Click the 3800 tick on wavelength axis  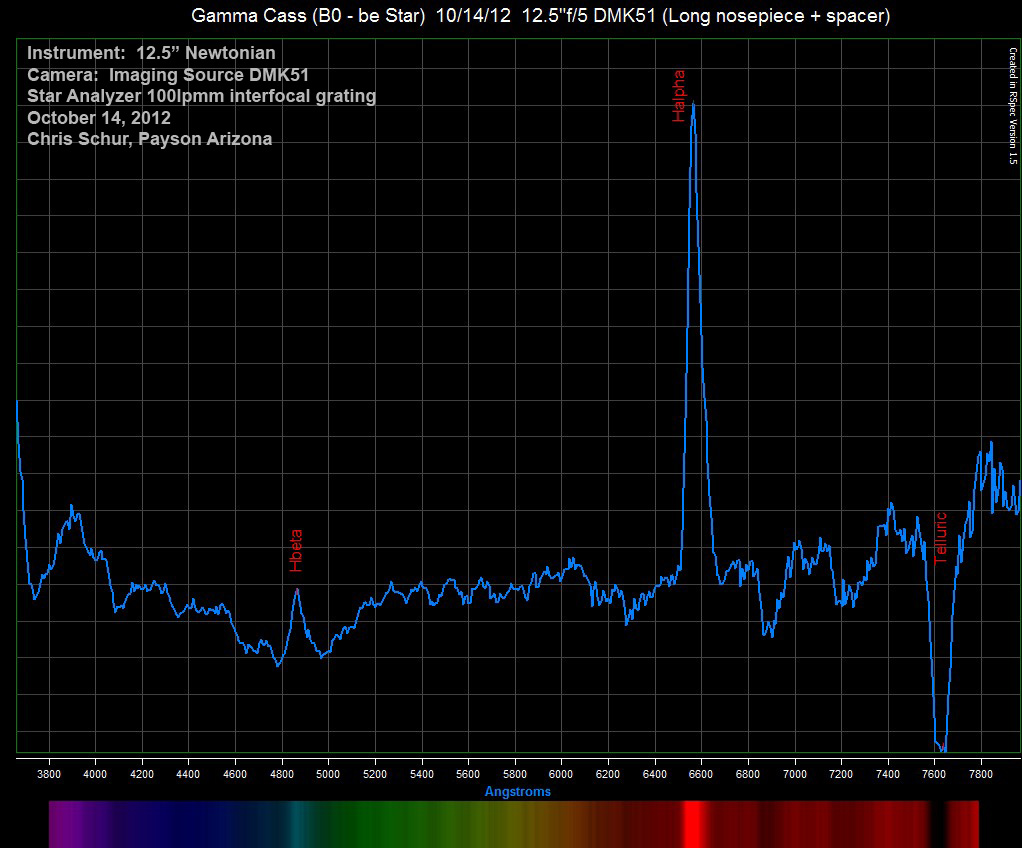49,774
